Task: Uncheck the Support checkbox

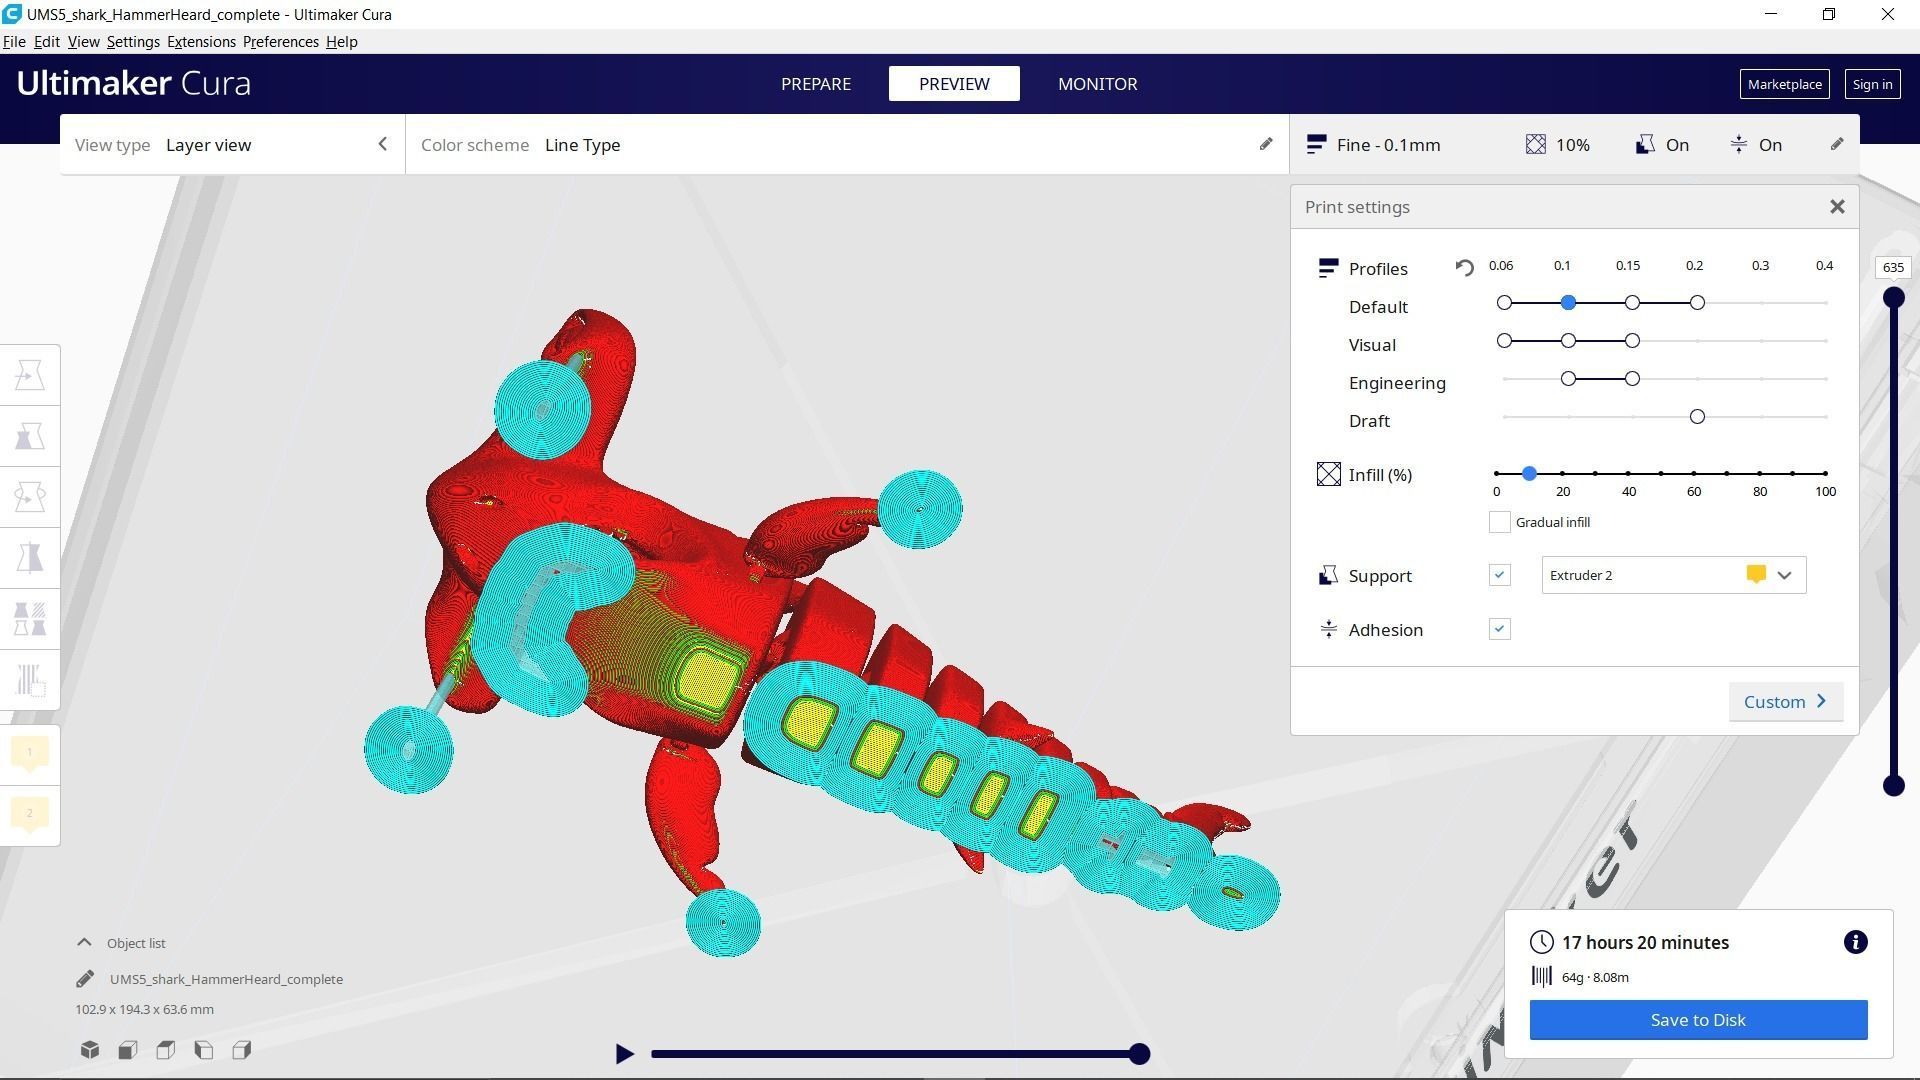Action: coord(1499,575)
